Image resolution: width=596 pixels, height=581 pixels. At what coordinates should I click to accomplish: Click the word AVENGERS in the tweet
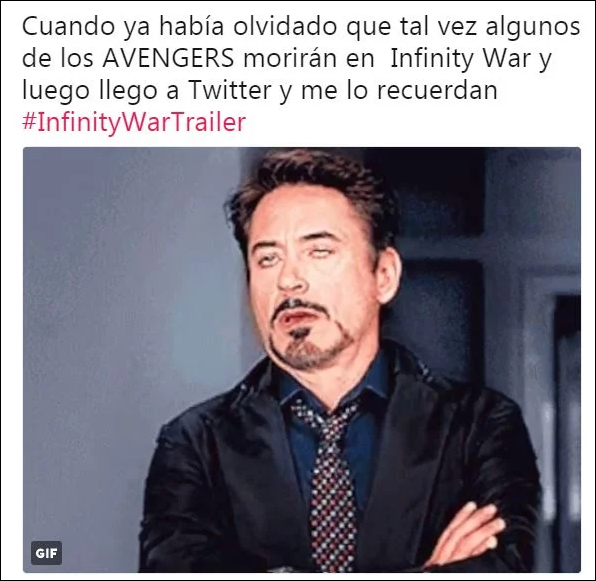(x=168, y=59)
